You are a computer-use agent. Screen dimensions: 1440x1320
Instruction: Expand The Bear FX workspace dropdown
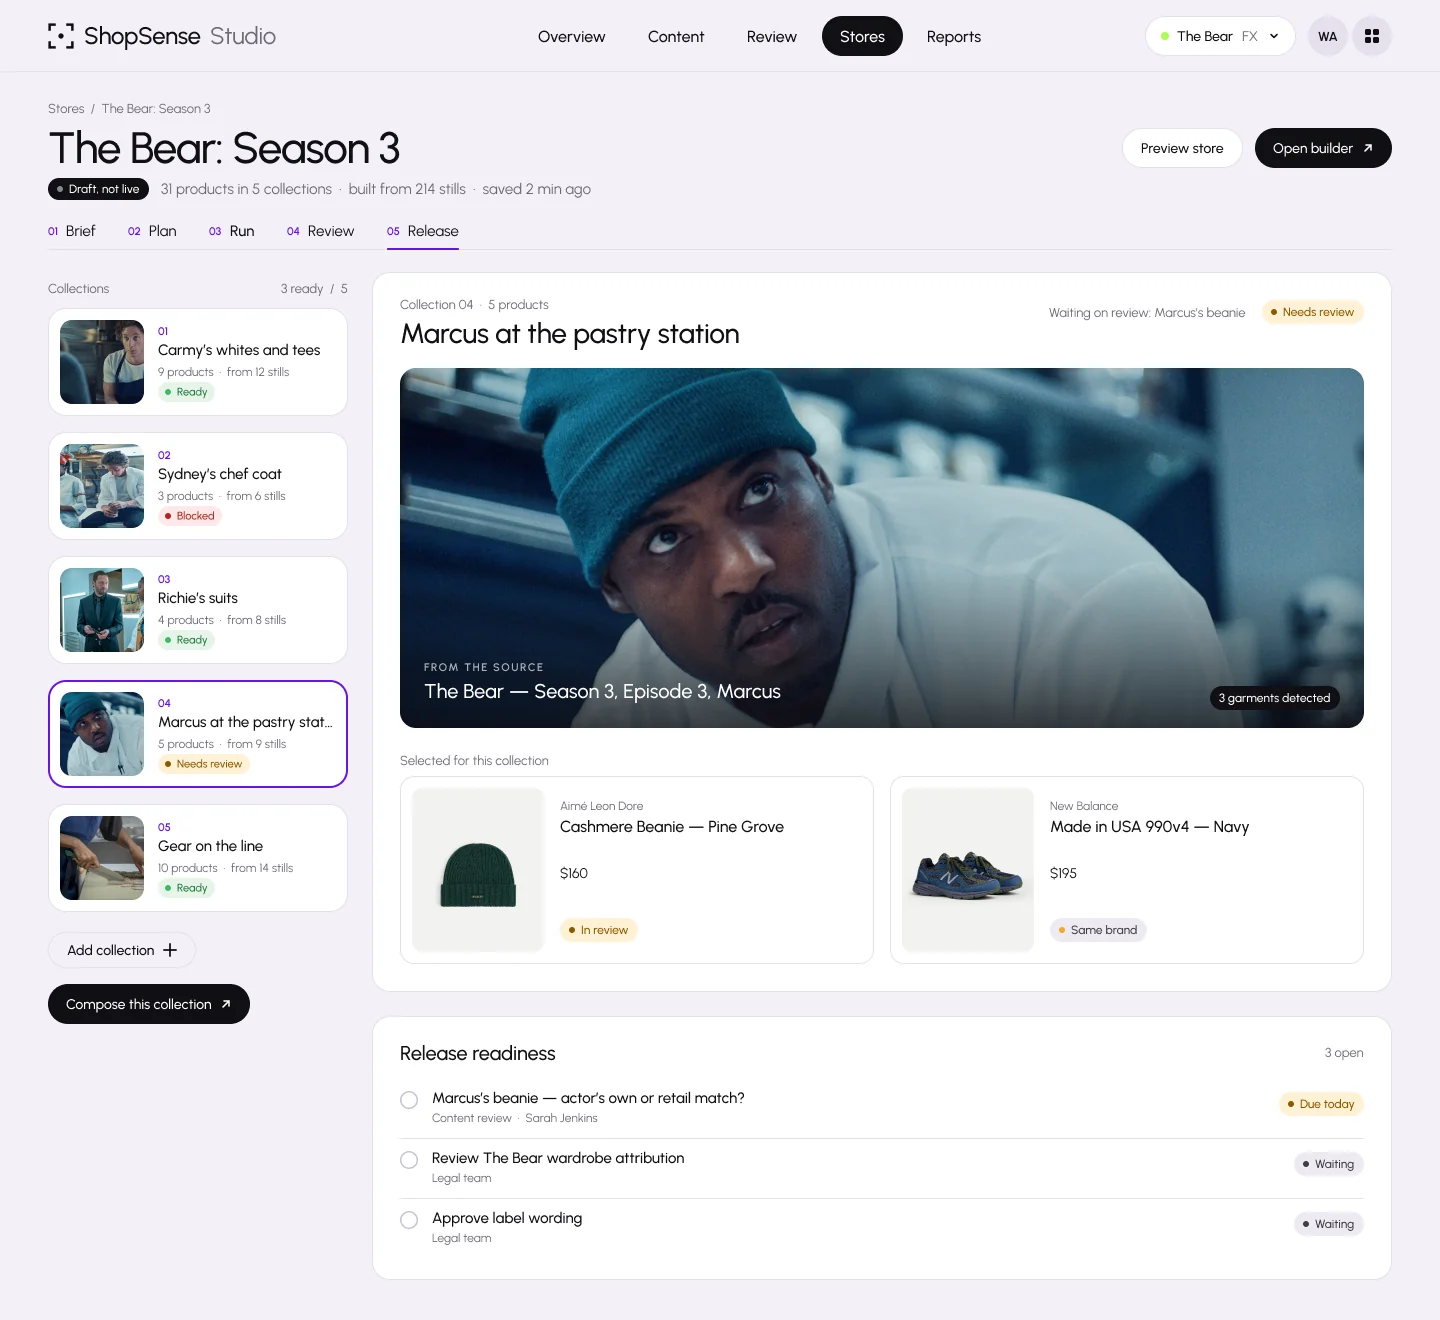tap(1220, 36)
